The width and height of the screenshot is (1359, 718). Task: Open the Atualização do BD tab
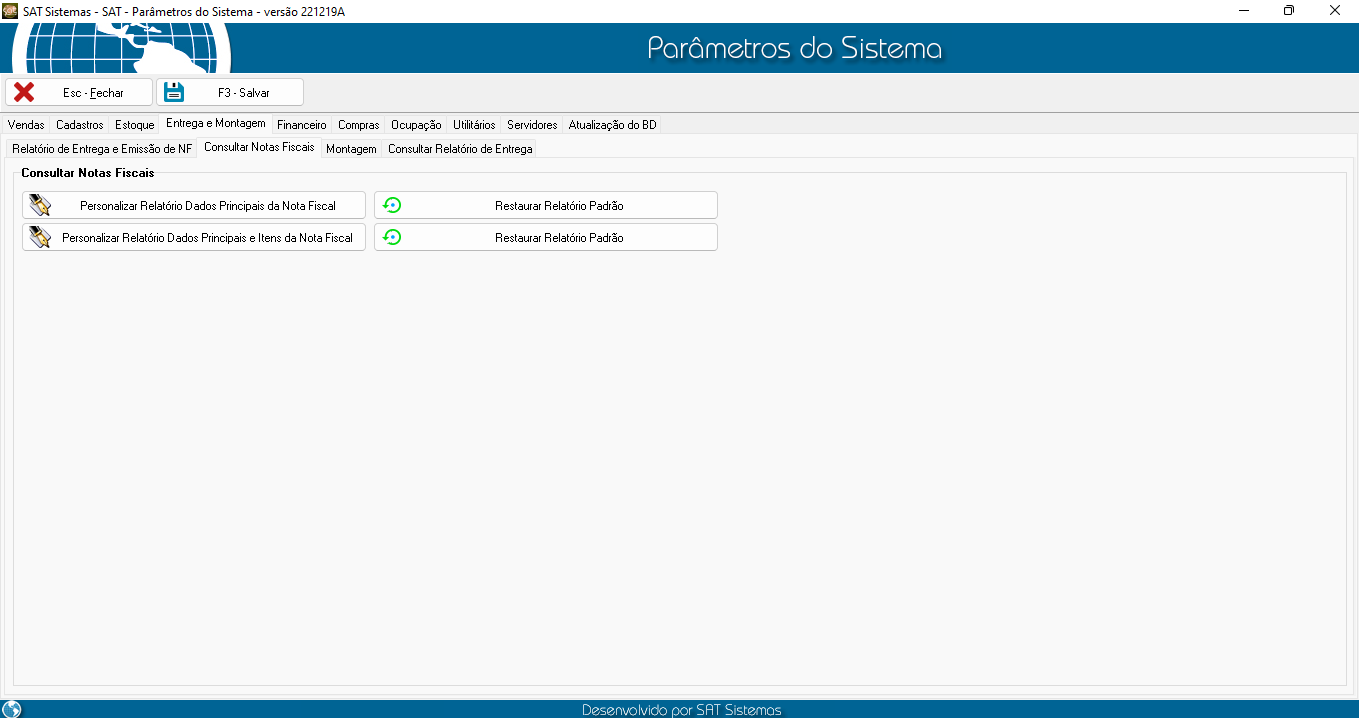[x=612, y=125]
